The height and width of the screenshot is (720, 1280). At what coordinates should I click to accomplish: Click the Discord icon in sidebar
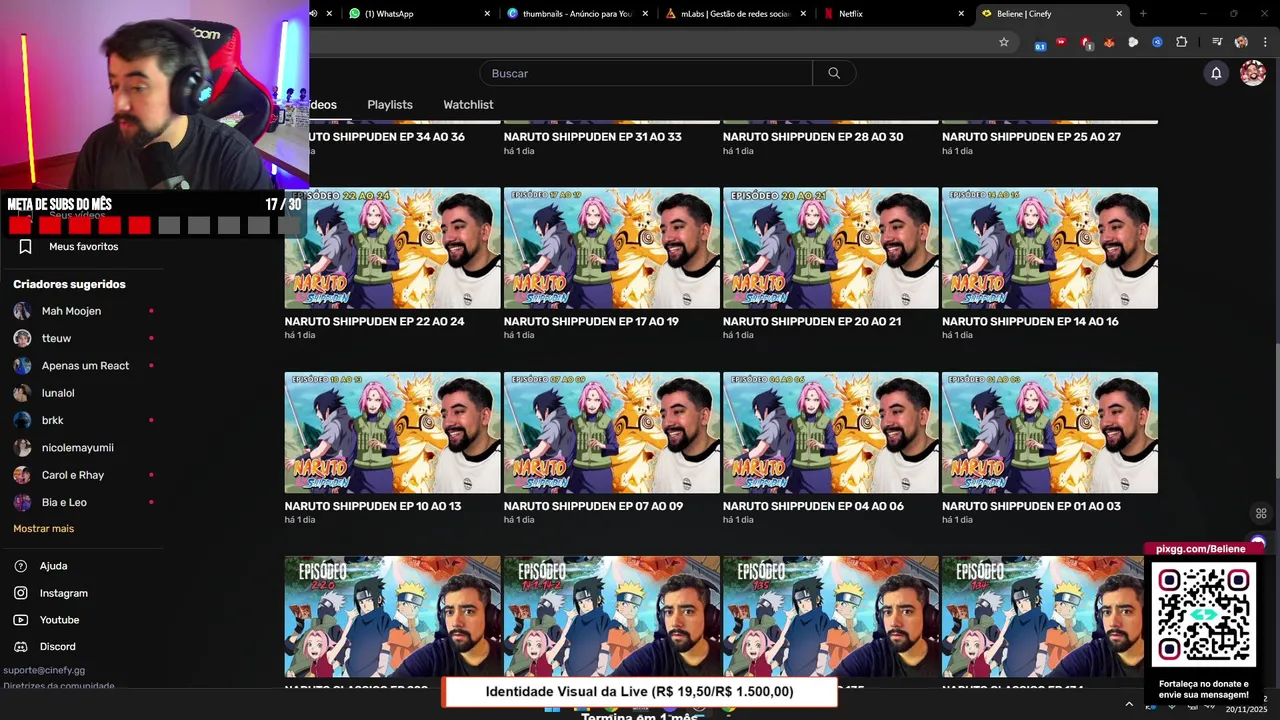[x=21, y=646]
